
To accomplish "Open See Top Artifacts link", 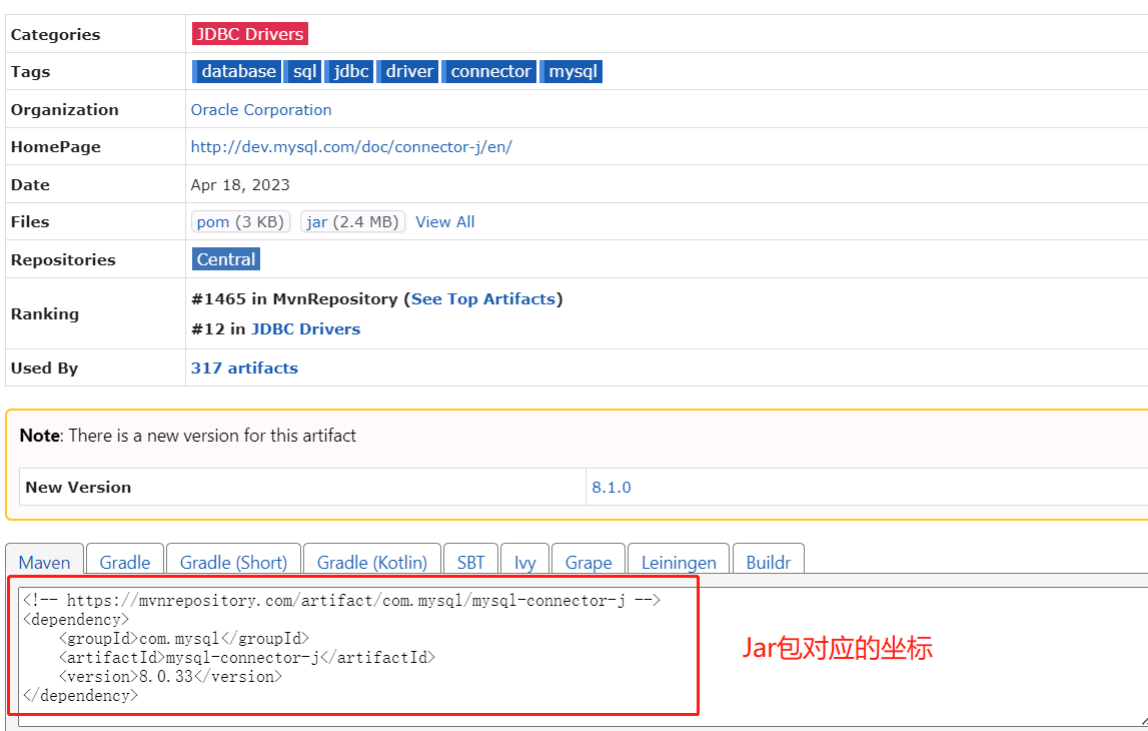I will 483,299.
